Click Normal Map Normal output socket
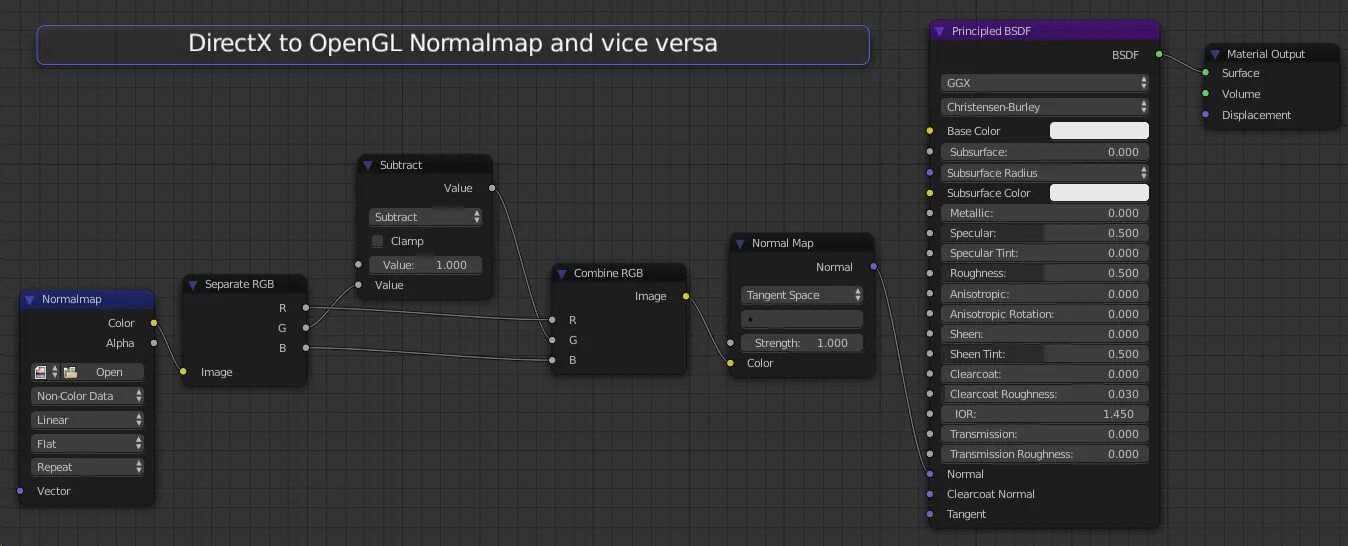1348x546 pixels. tap(874, 267)
